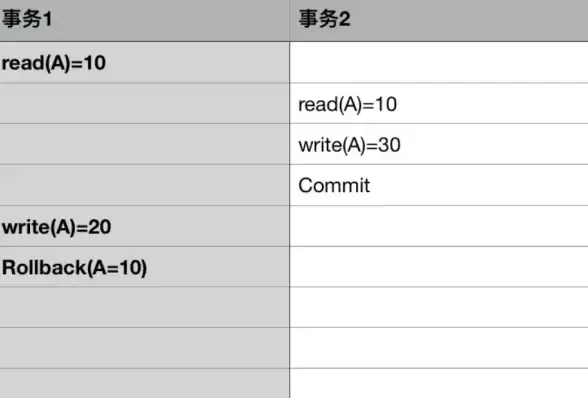Click first empty 事务1 cell below Rollback(A=10)

(x=145, y=307)
